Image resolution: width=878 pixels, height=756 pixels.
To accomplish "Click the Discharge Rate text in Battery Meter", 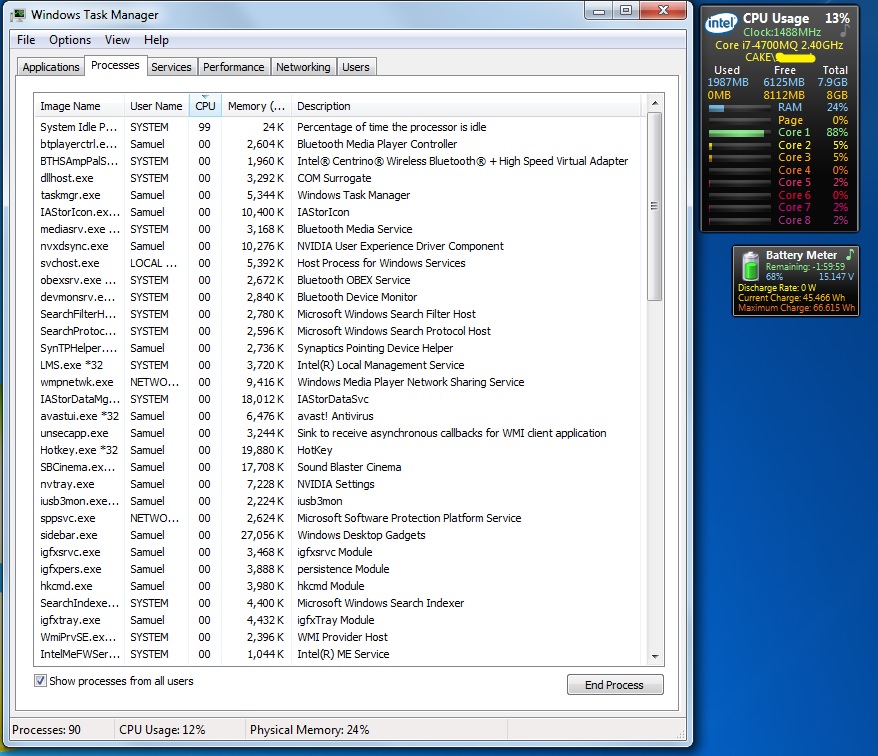I will pyautogui.click(x=777, y=288).
